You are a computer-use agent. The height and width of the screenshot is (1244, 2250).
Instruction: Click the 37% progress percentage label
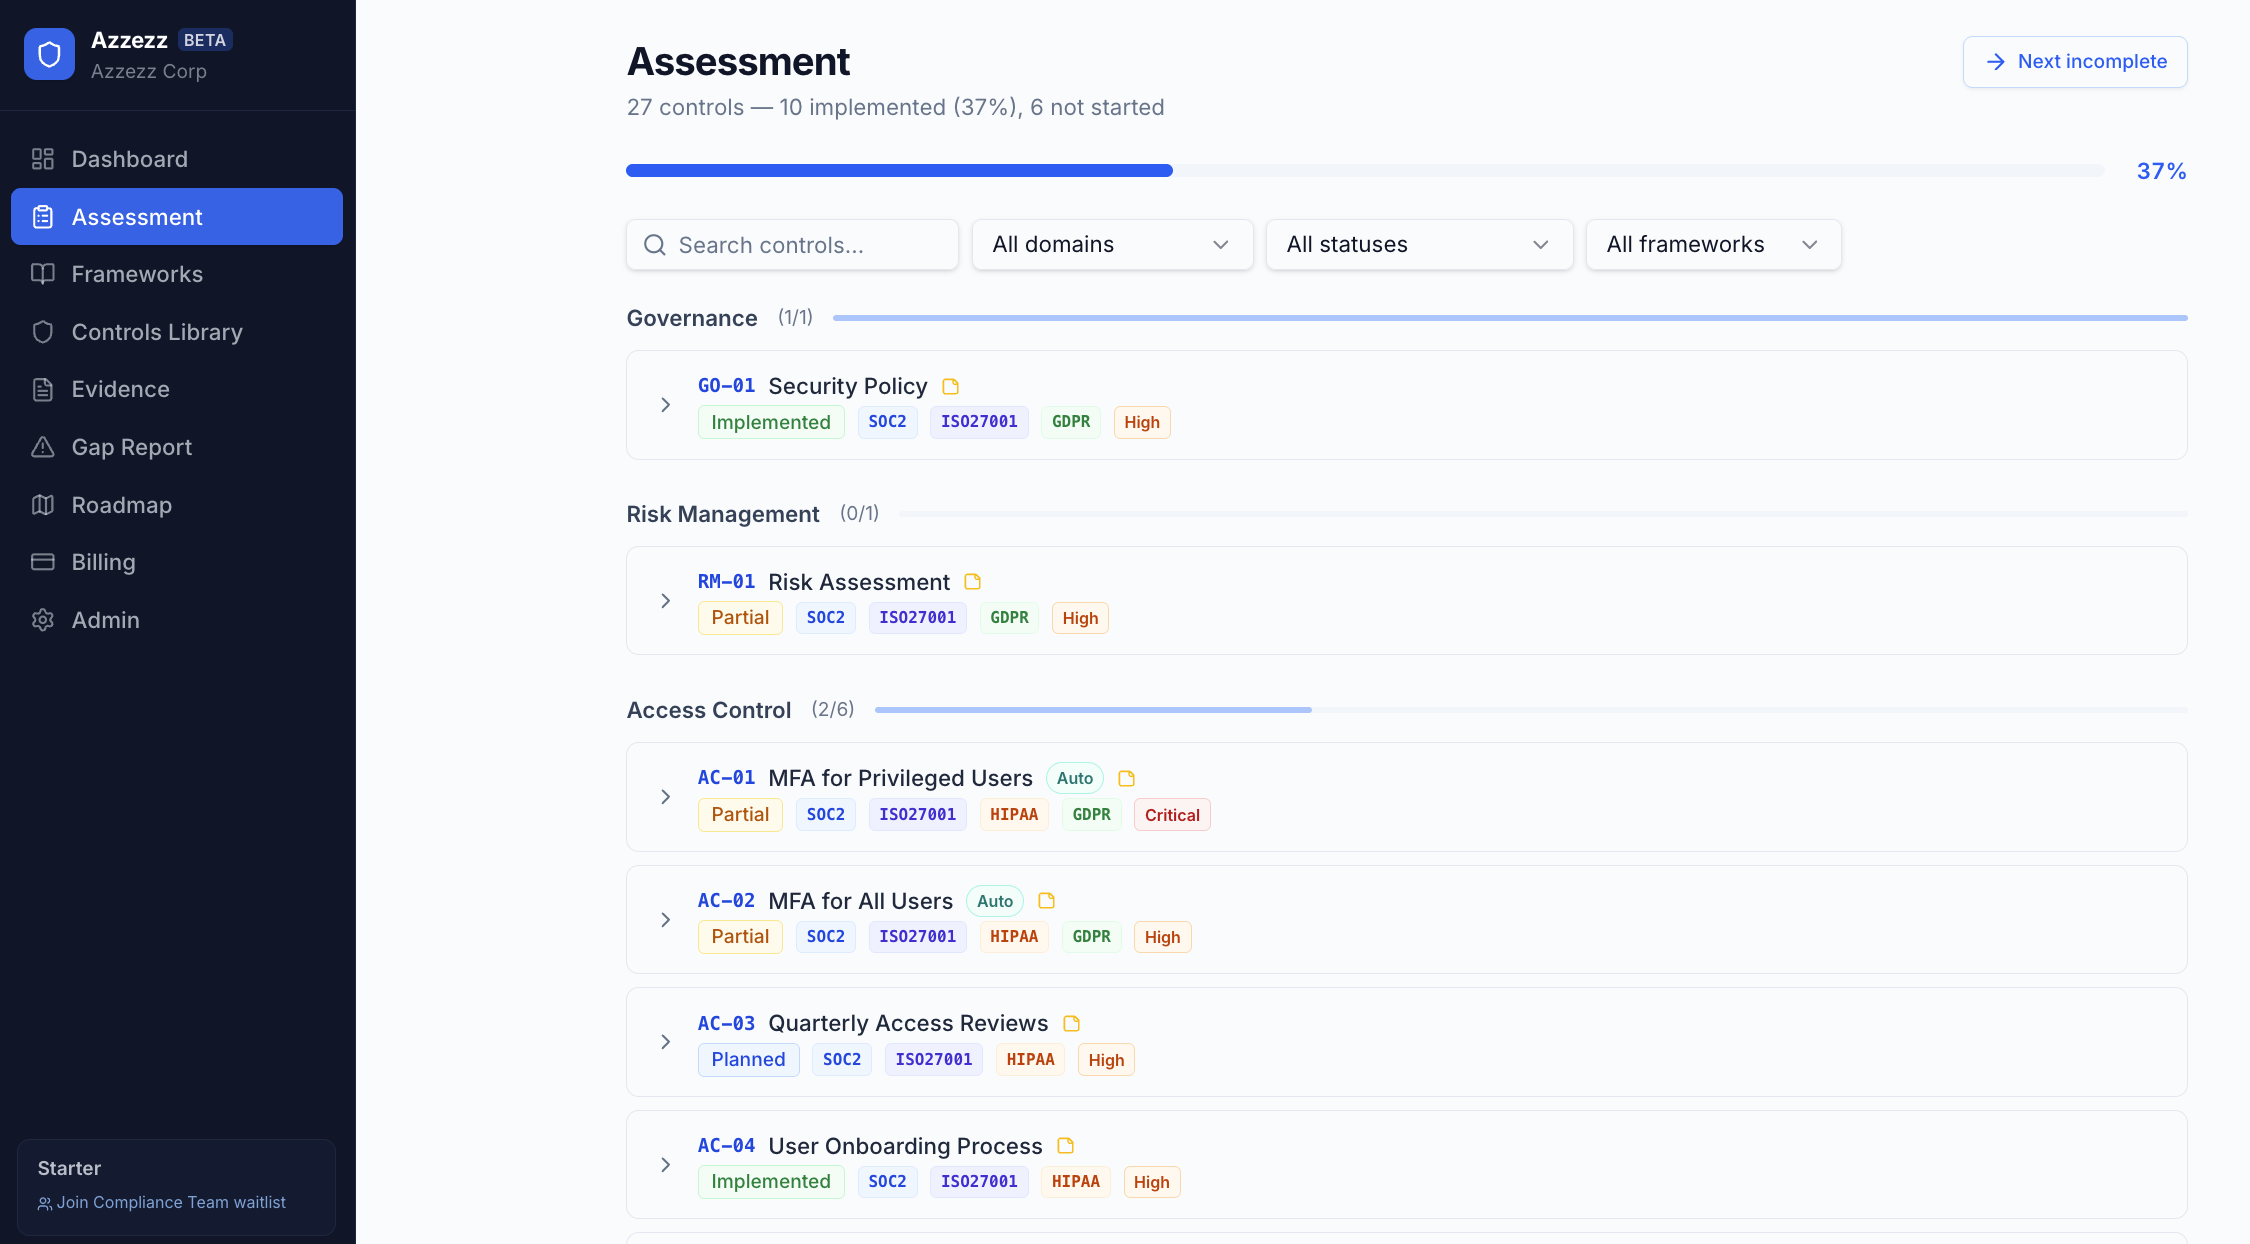coord(2162,171)
